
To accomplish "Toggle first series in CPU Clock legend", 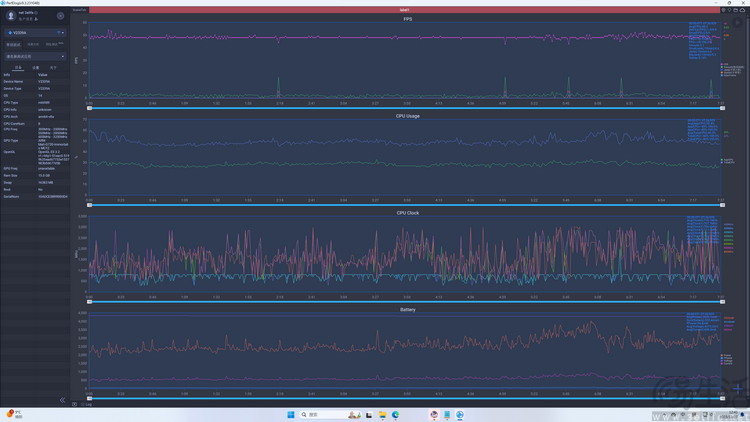I will [727, 224].
